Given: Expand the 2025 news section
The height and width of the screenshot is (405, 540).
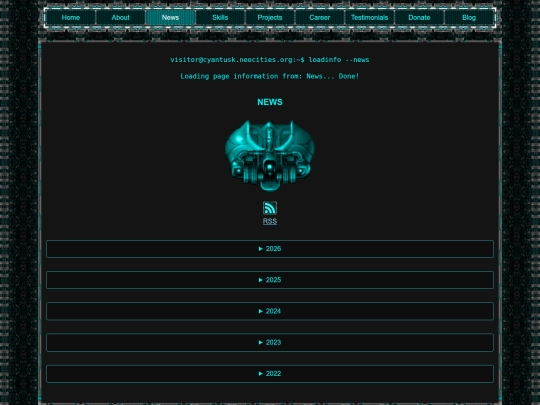Looking at the screenshot, I should (x=270, y=280).
